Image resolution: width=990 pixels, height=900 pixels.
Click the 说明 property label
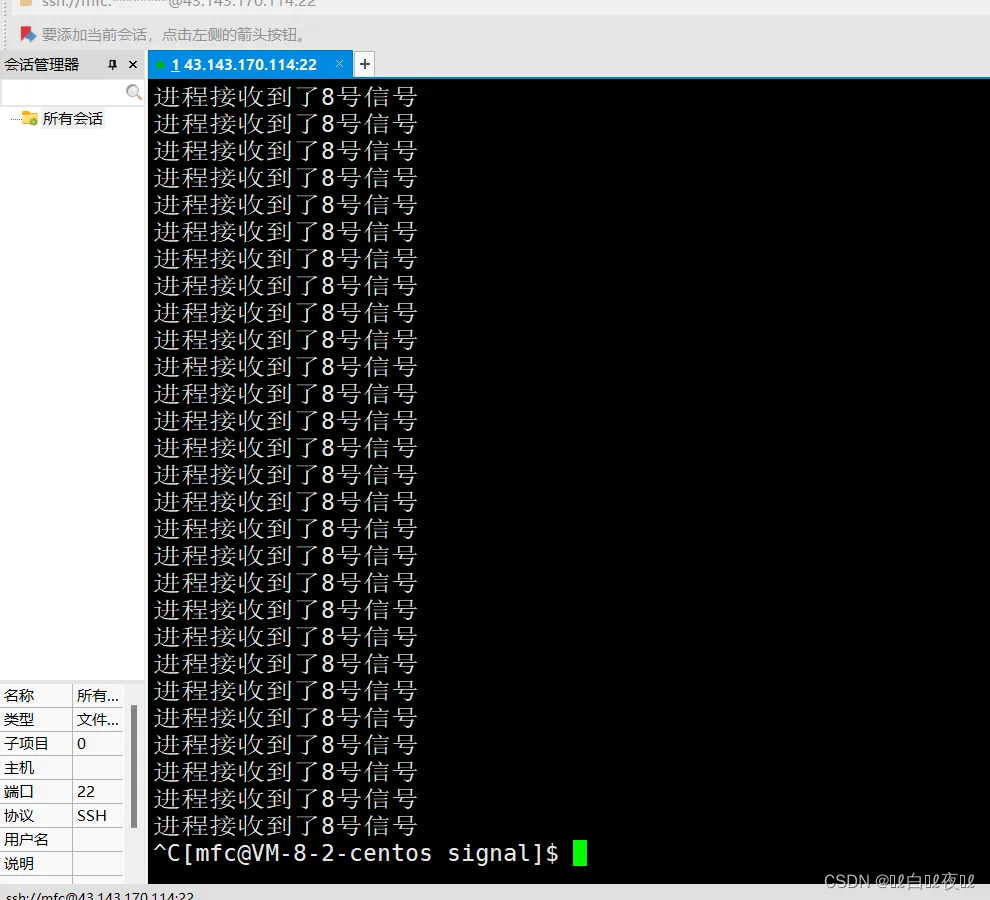(19, 863)
